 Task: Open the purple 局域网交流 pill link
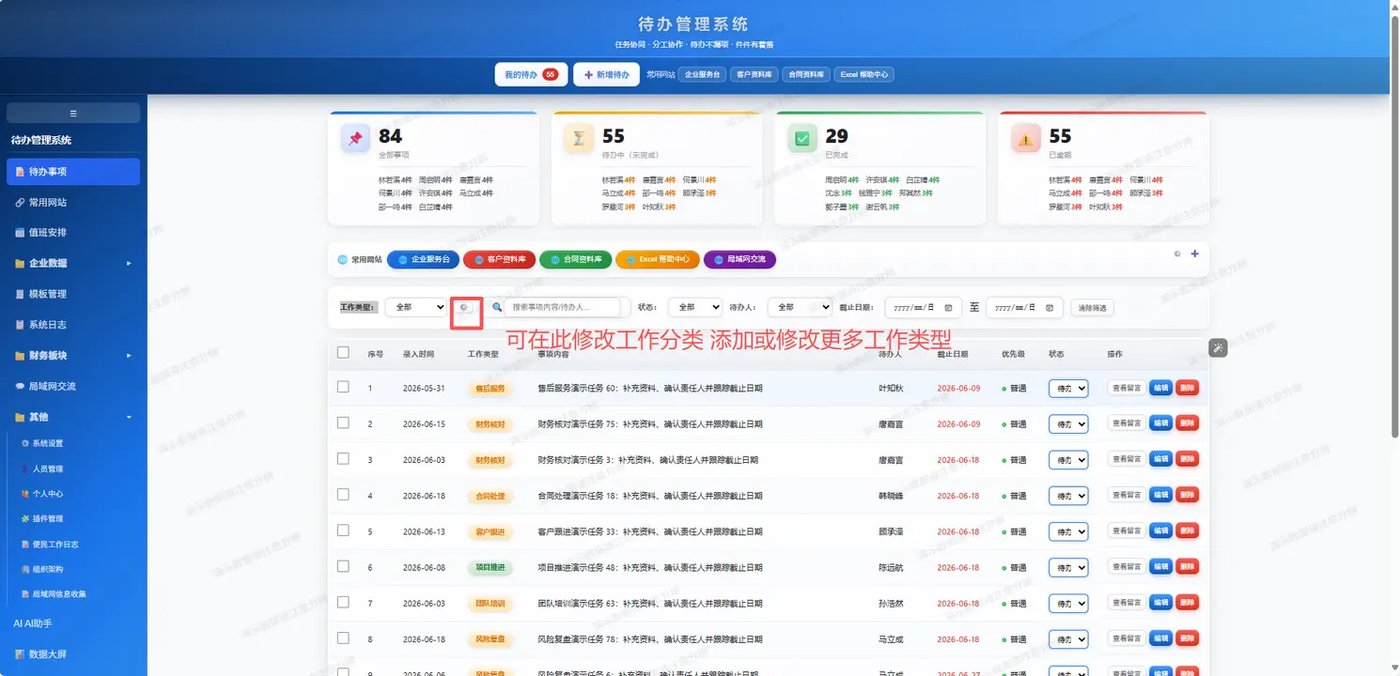click(740, 259)
